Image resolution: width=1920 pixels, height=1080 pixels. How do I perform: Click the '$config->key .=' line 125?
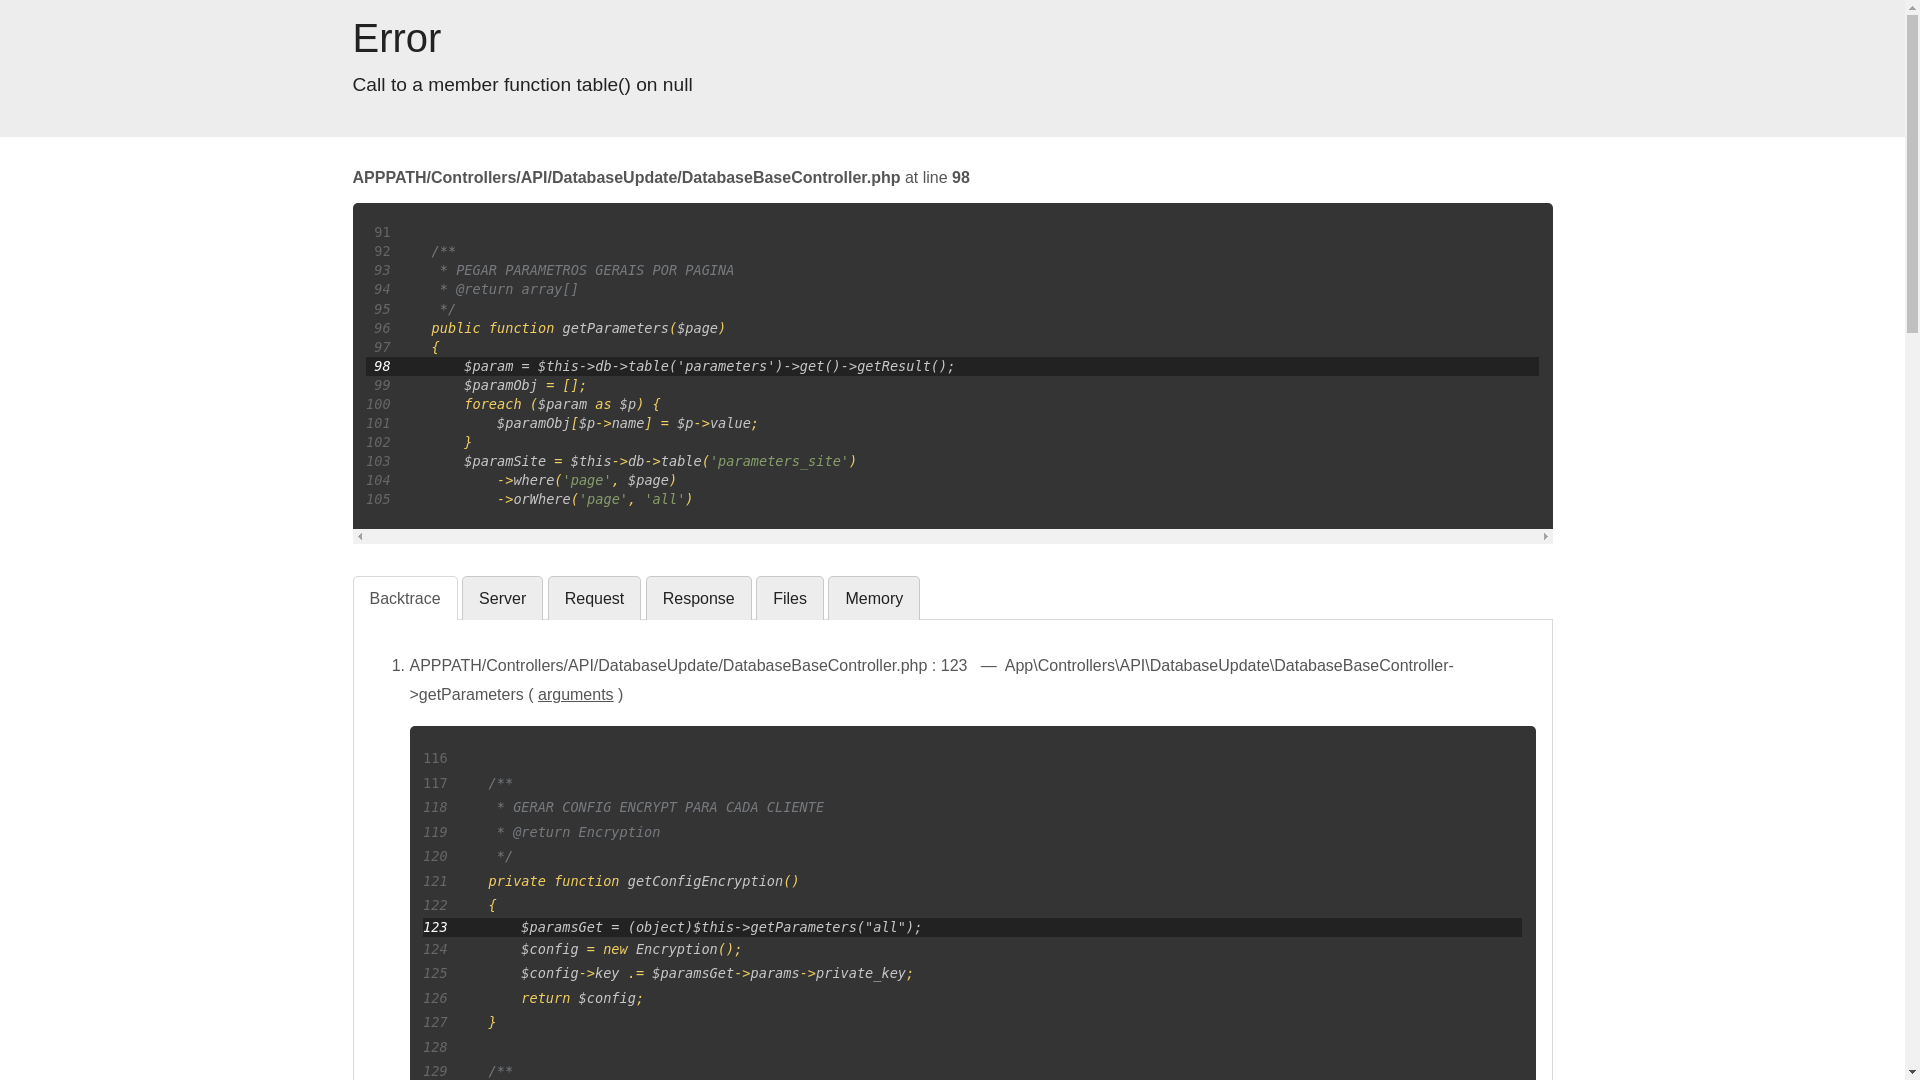pyautogui.click(x=717, y=973)
